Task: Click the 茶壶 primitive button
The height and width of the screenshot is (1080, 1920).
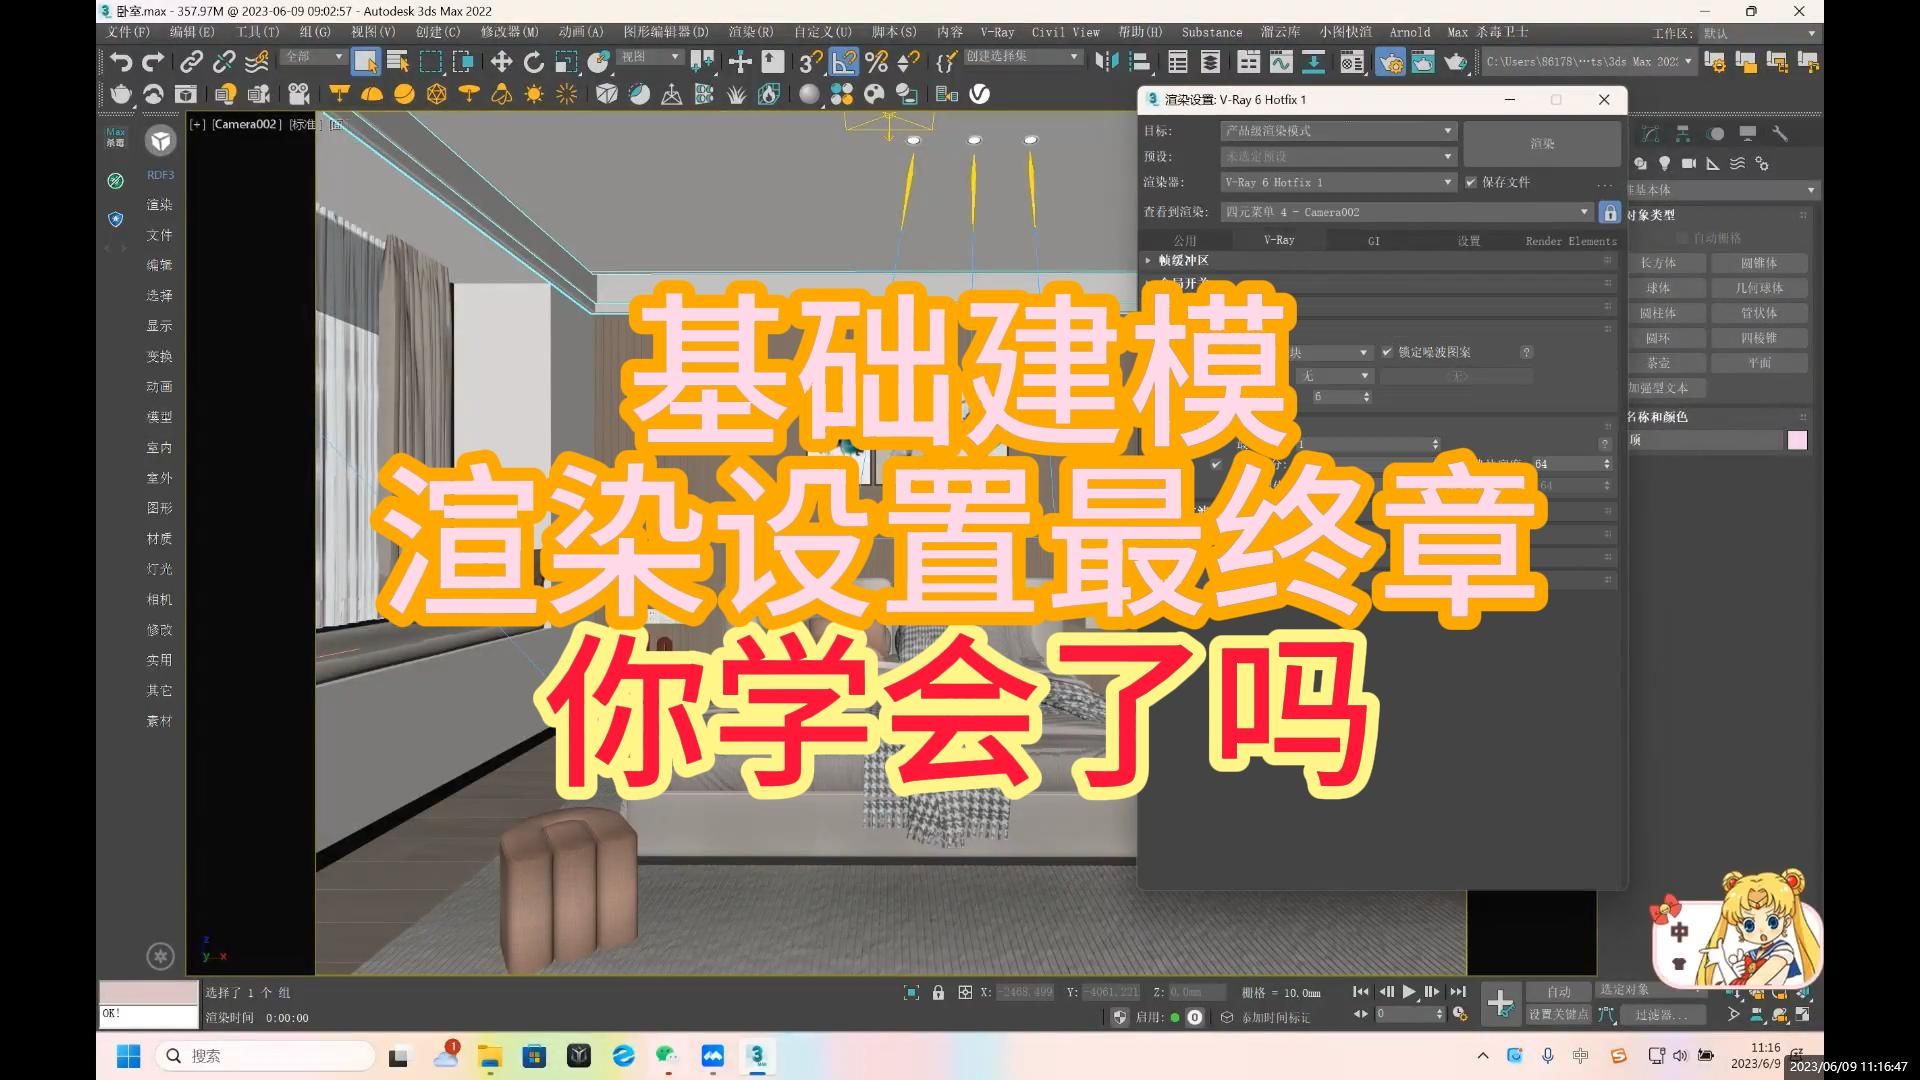Action: tap(1666, 363)
